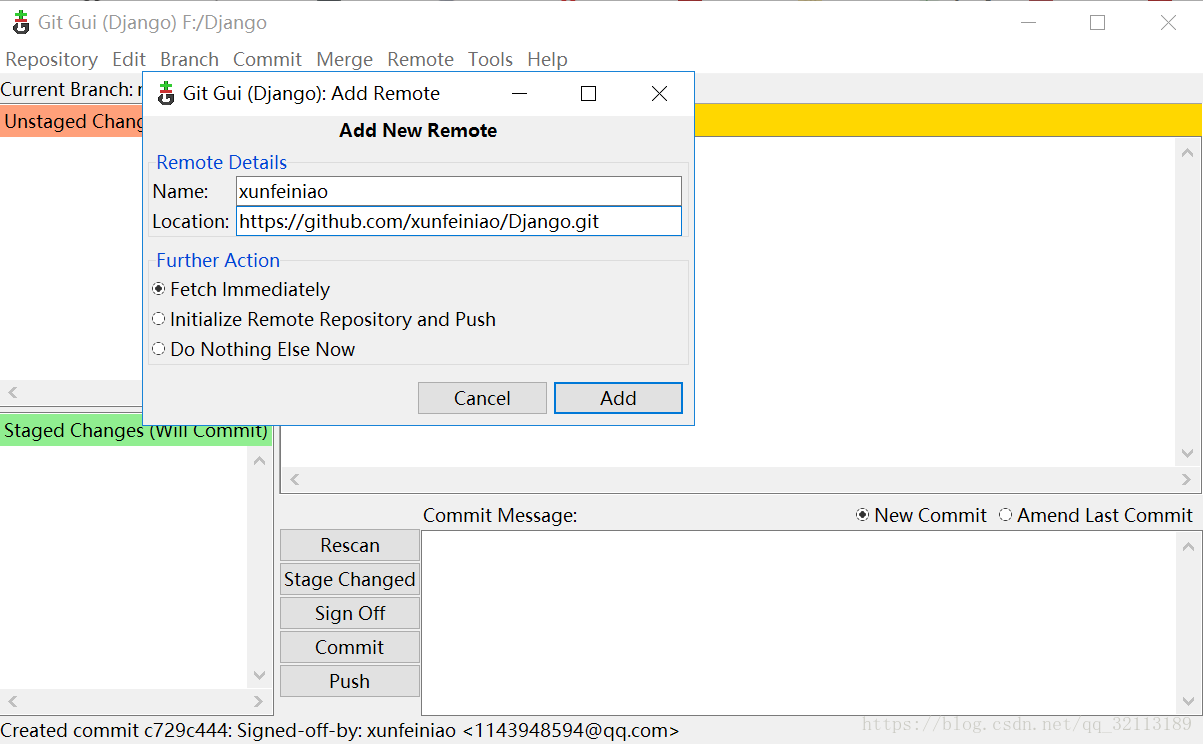The image size is (1203, 744).
Task: Open the Merge menu
Action: (344, 59)
